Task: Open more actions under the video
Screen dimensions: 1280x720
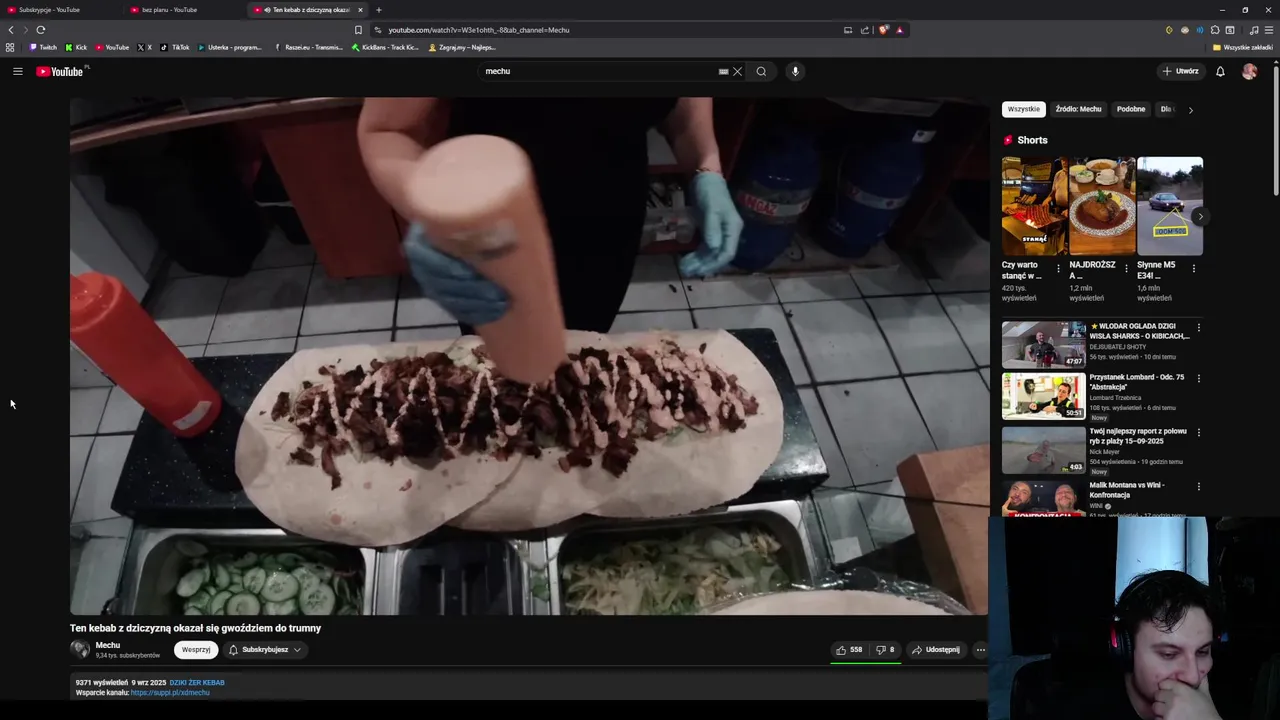Action: pyautogui.click(x=980, y=650)
